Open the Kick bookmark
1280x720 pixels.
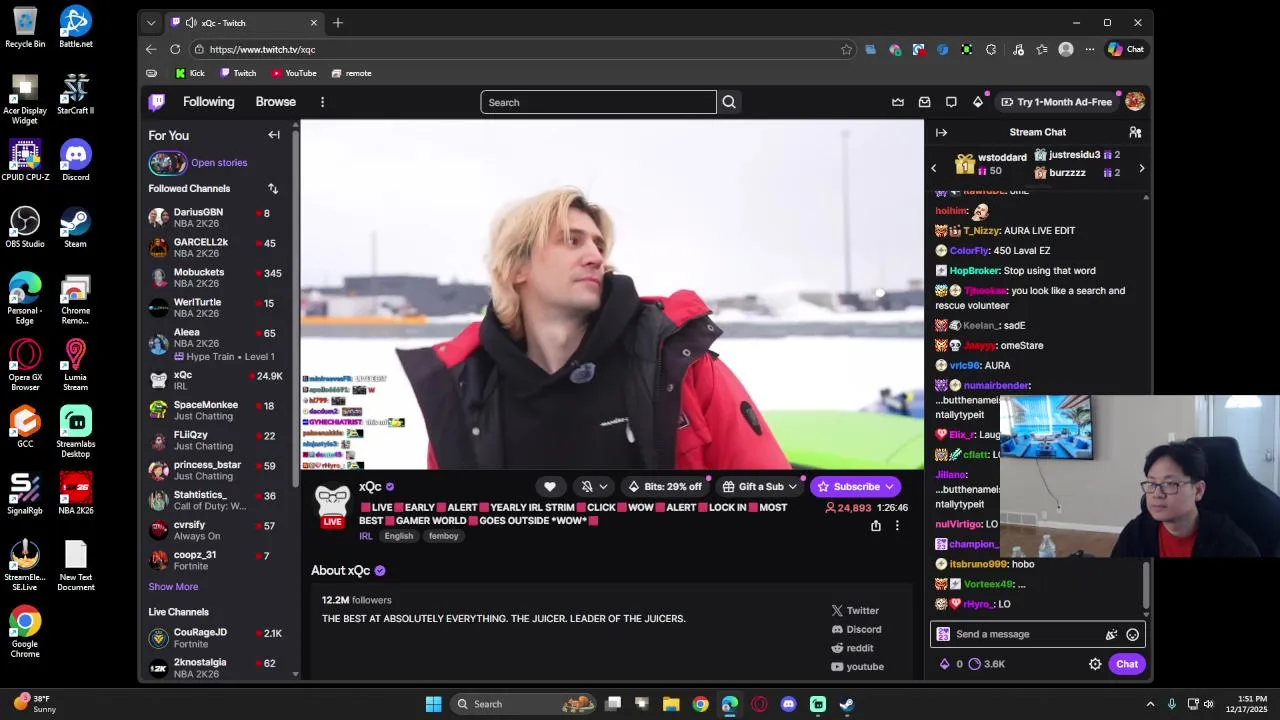click(x=189, y=73)
